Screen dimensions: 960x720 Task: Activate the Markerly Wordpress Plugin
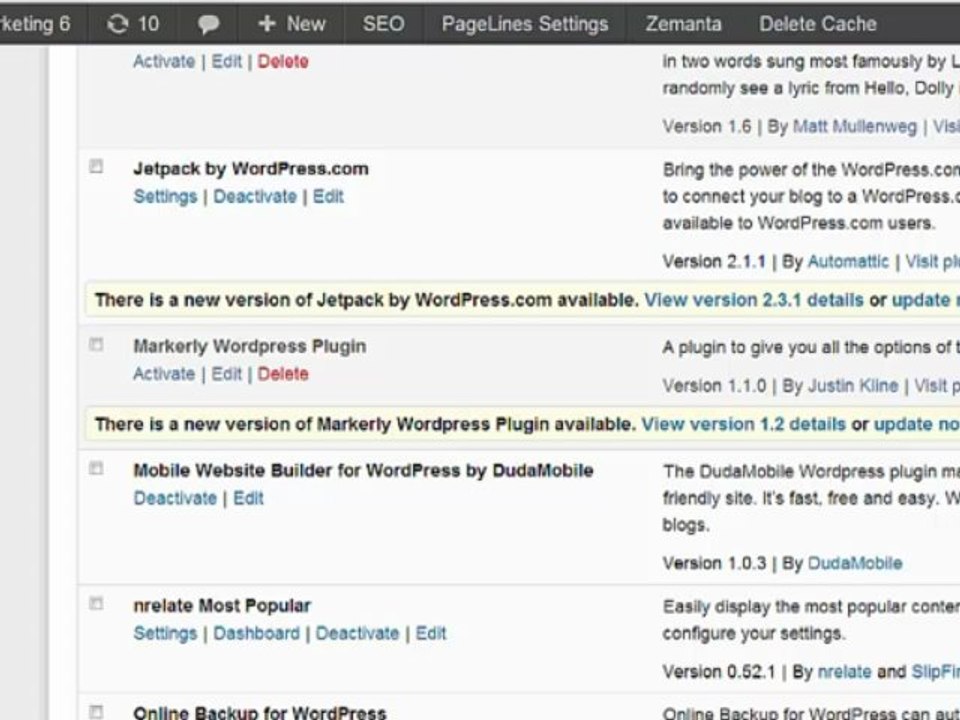[164, 374]
